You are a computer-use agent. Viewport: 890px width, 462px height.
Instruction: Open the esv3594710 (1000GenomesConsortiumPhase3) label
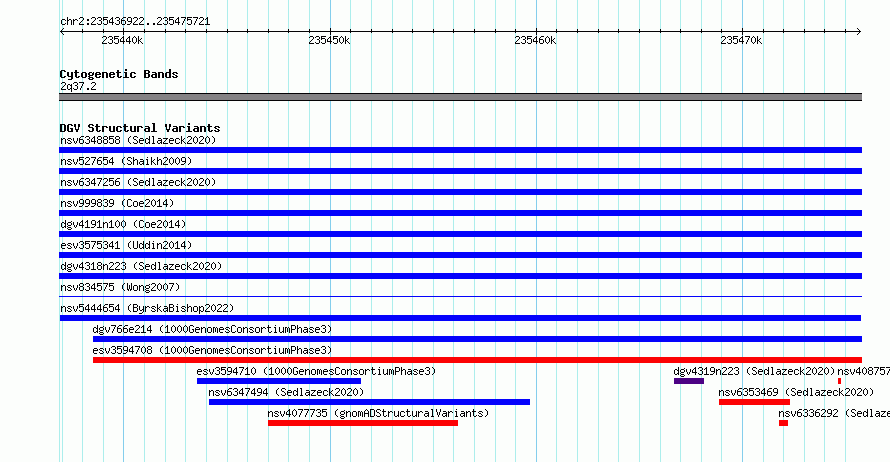(x=316, y=371)
